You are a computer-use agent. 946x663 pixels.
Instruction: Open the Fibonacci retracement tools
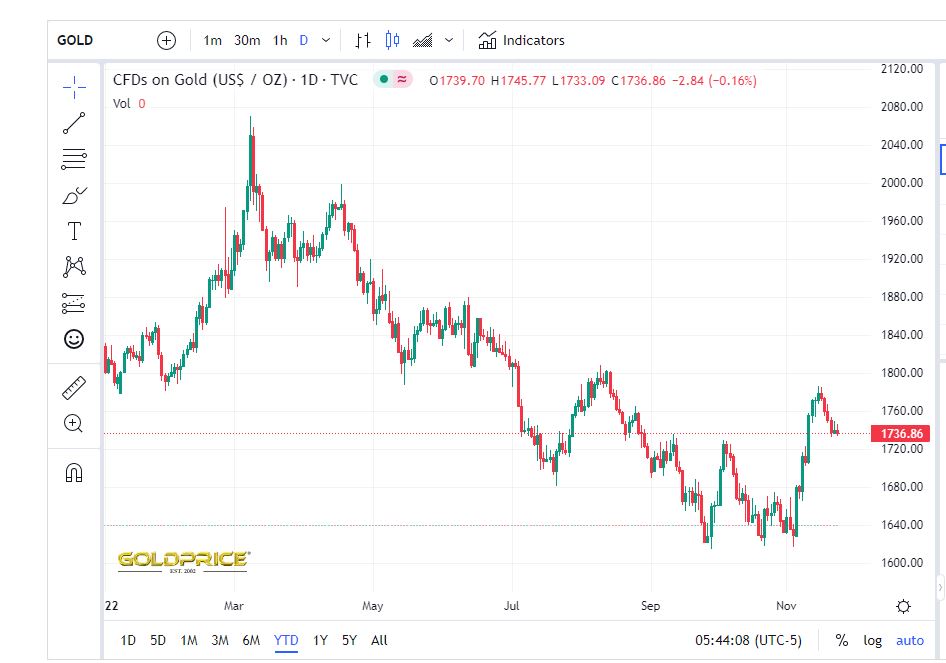point(74,159)
